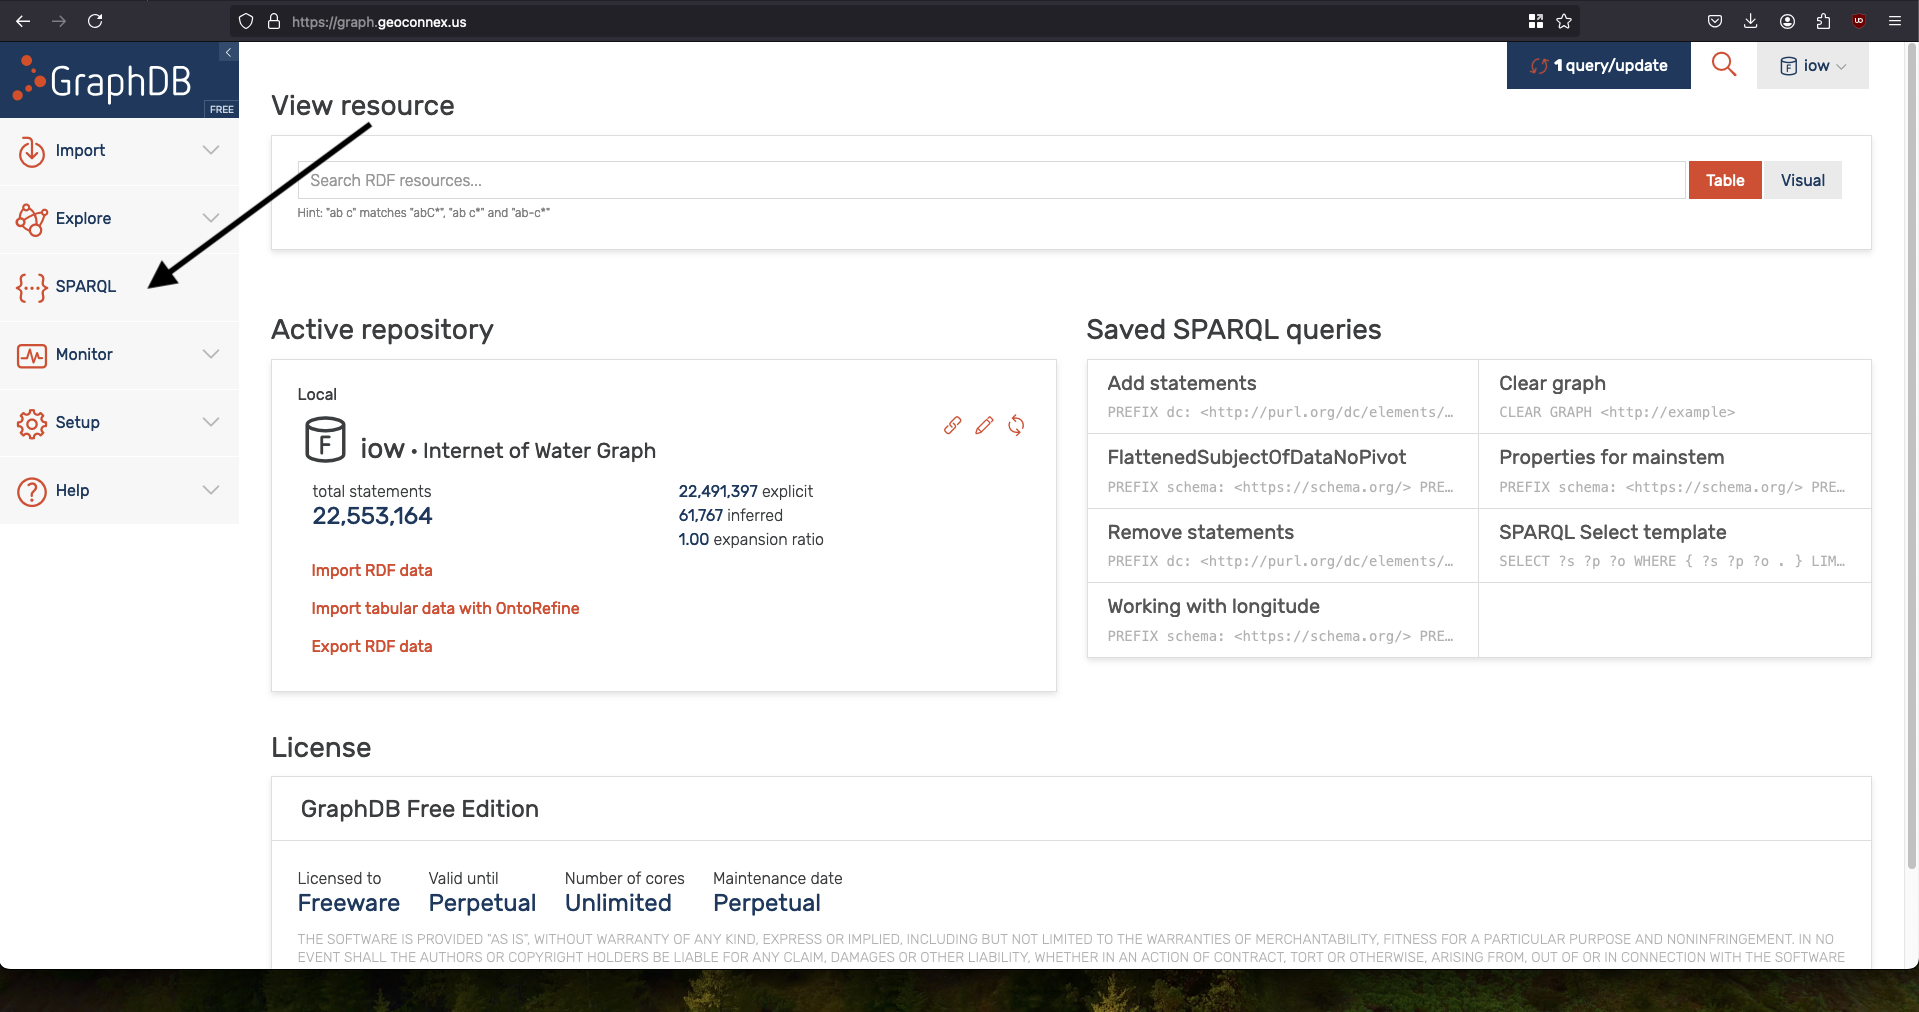Expand the Setup menu chevron

[211, 422]
